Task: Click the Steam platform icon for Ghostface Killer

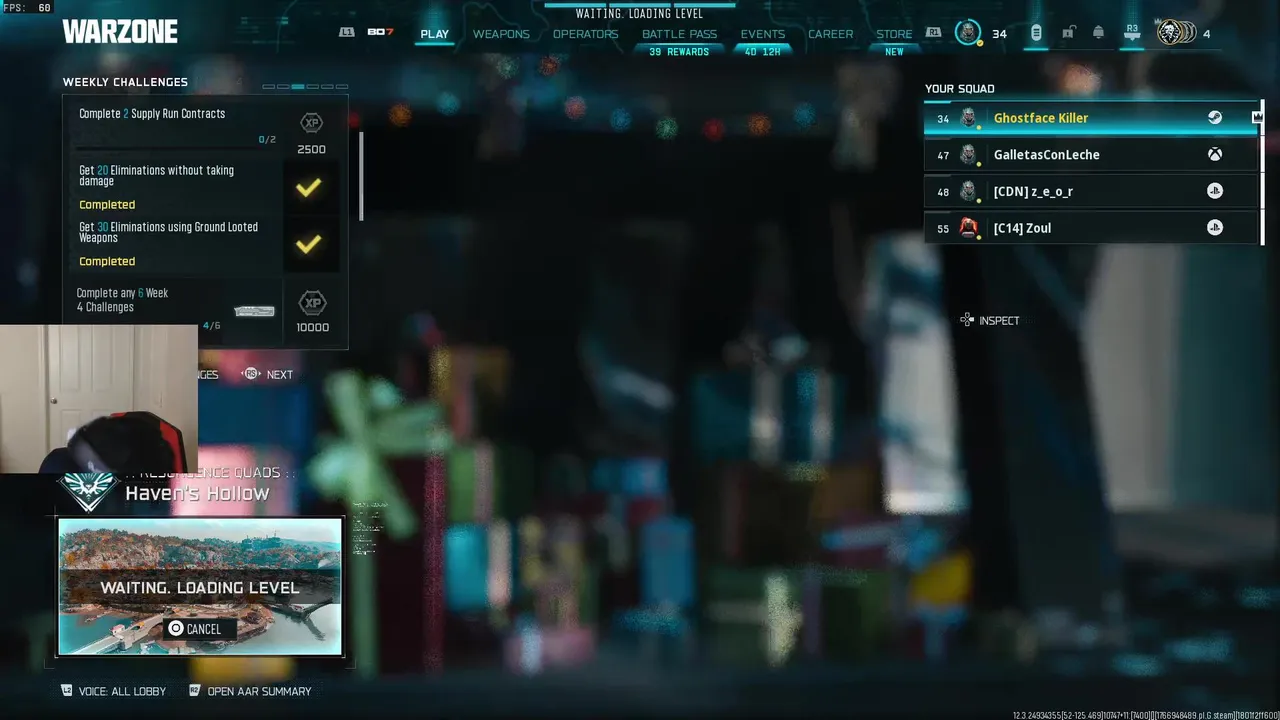Action: pos(1214,118)
